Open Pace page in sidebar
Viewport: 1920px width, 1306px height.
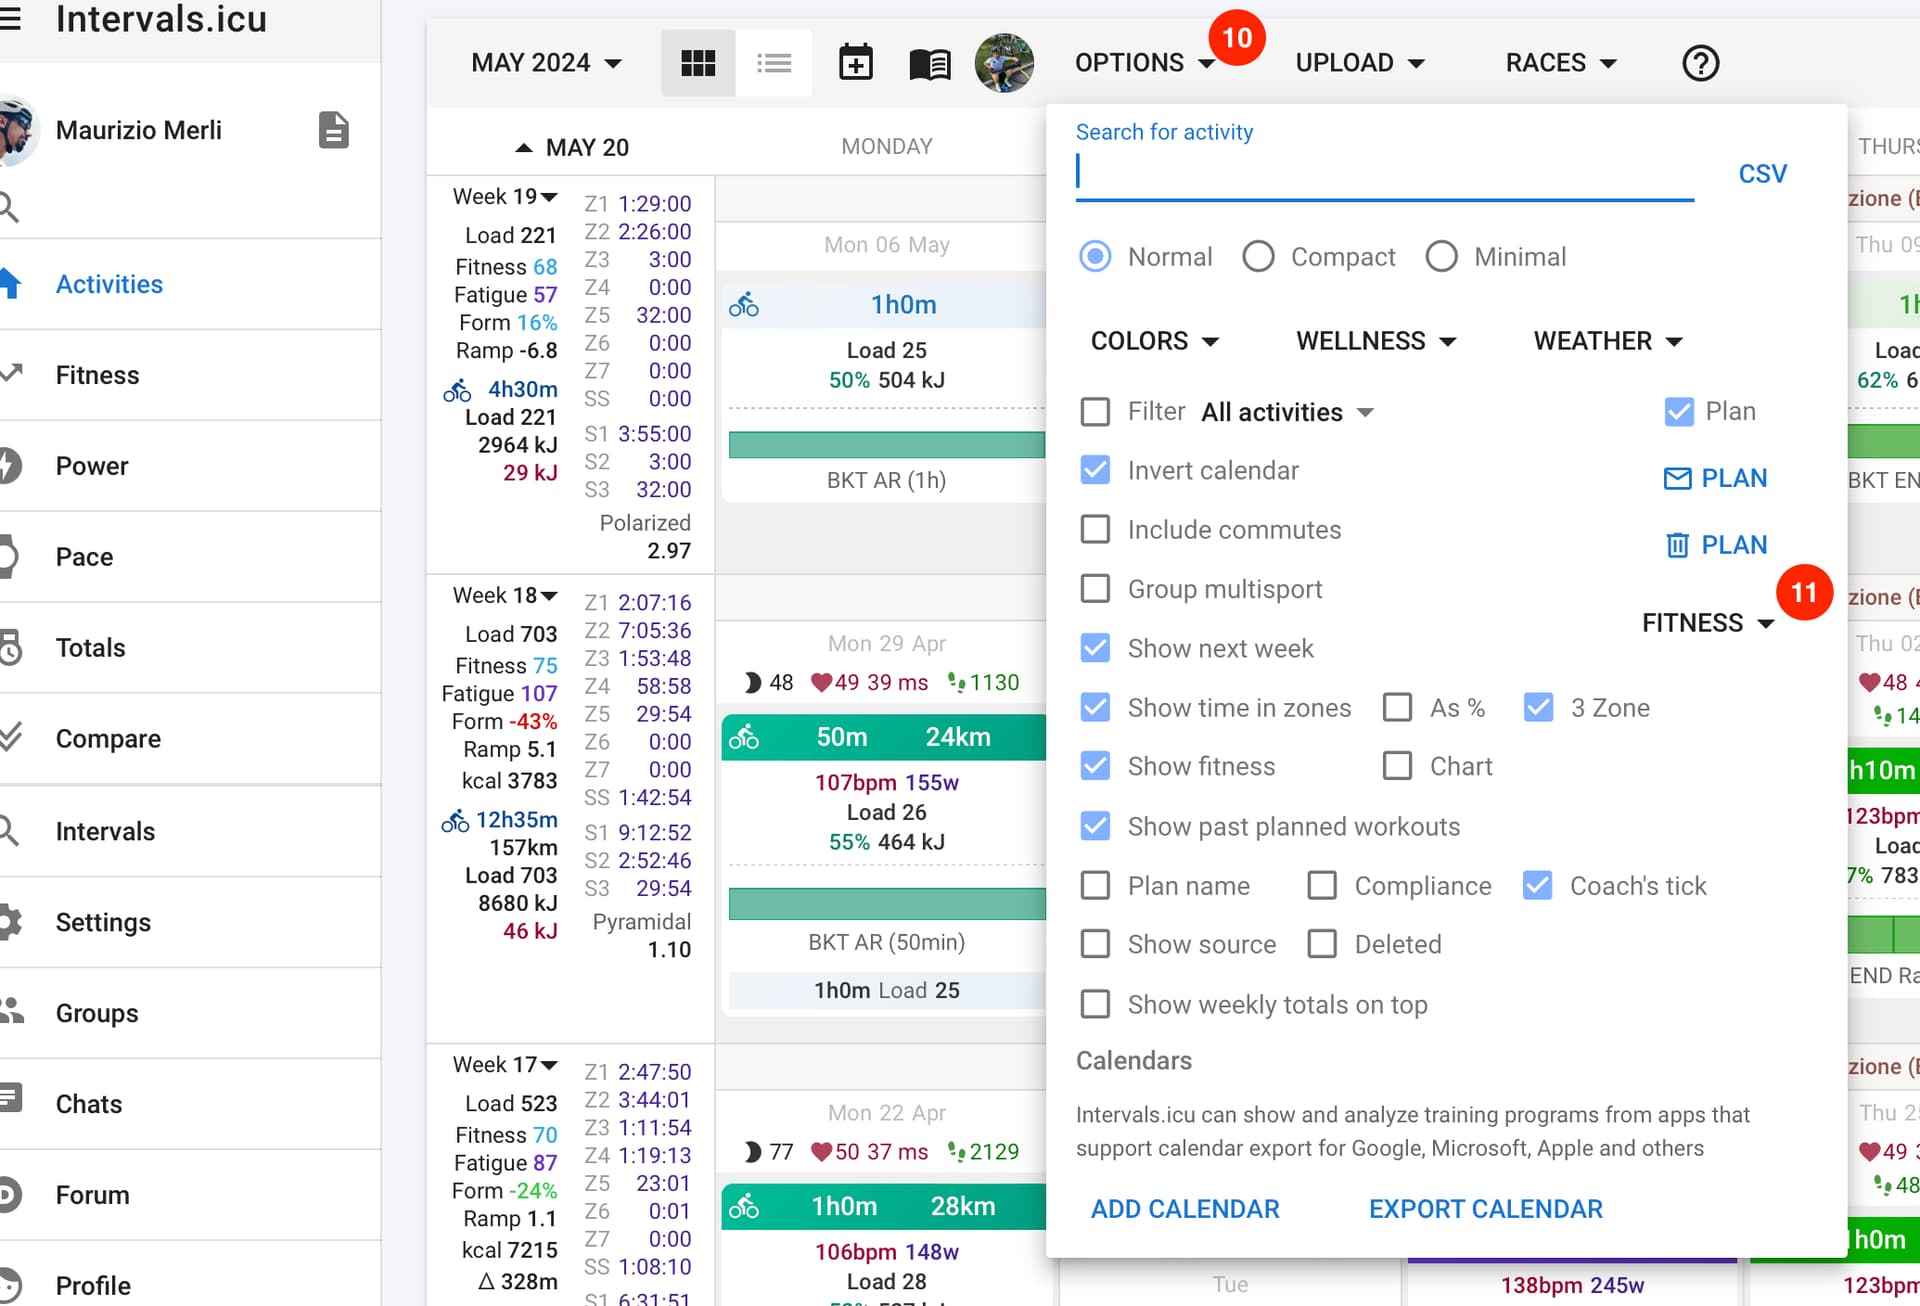pos(84,557)
